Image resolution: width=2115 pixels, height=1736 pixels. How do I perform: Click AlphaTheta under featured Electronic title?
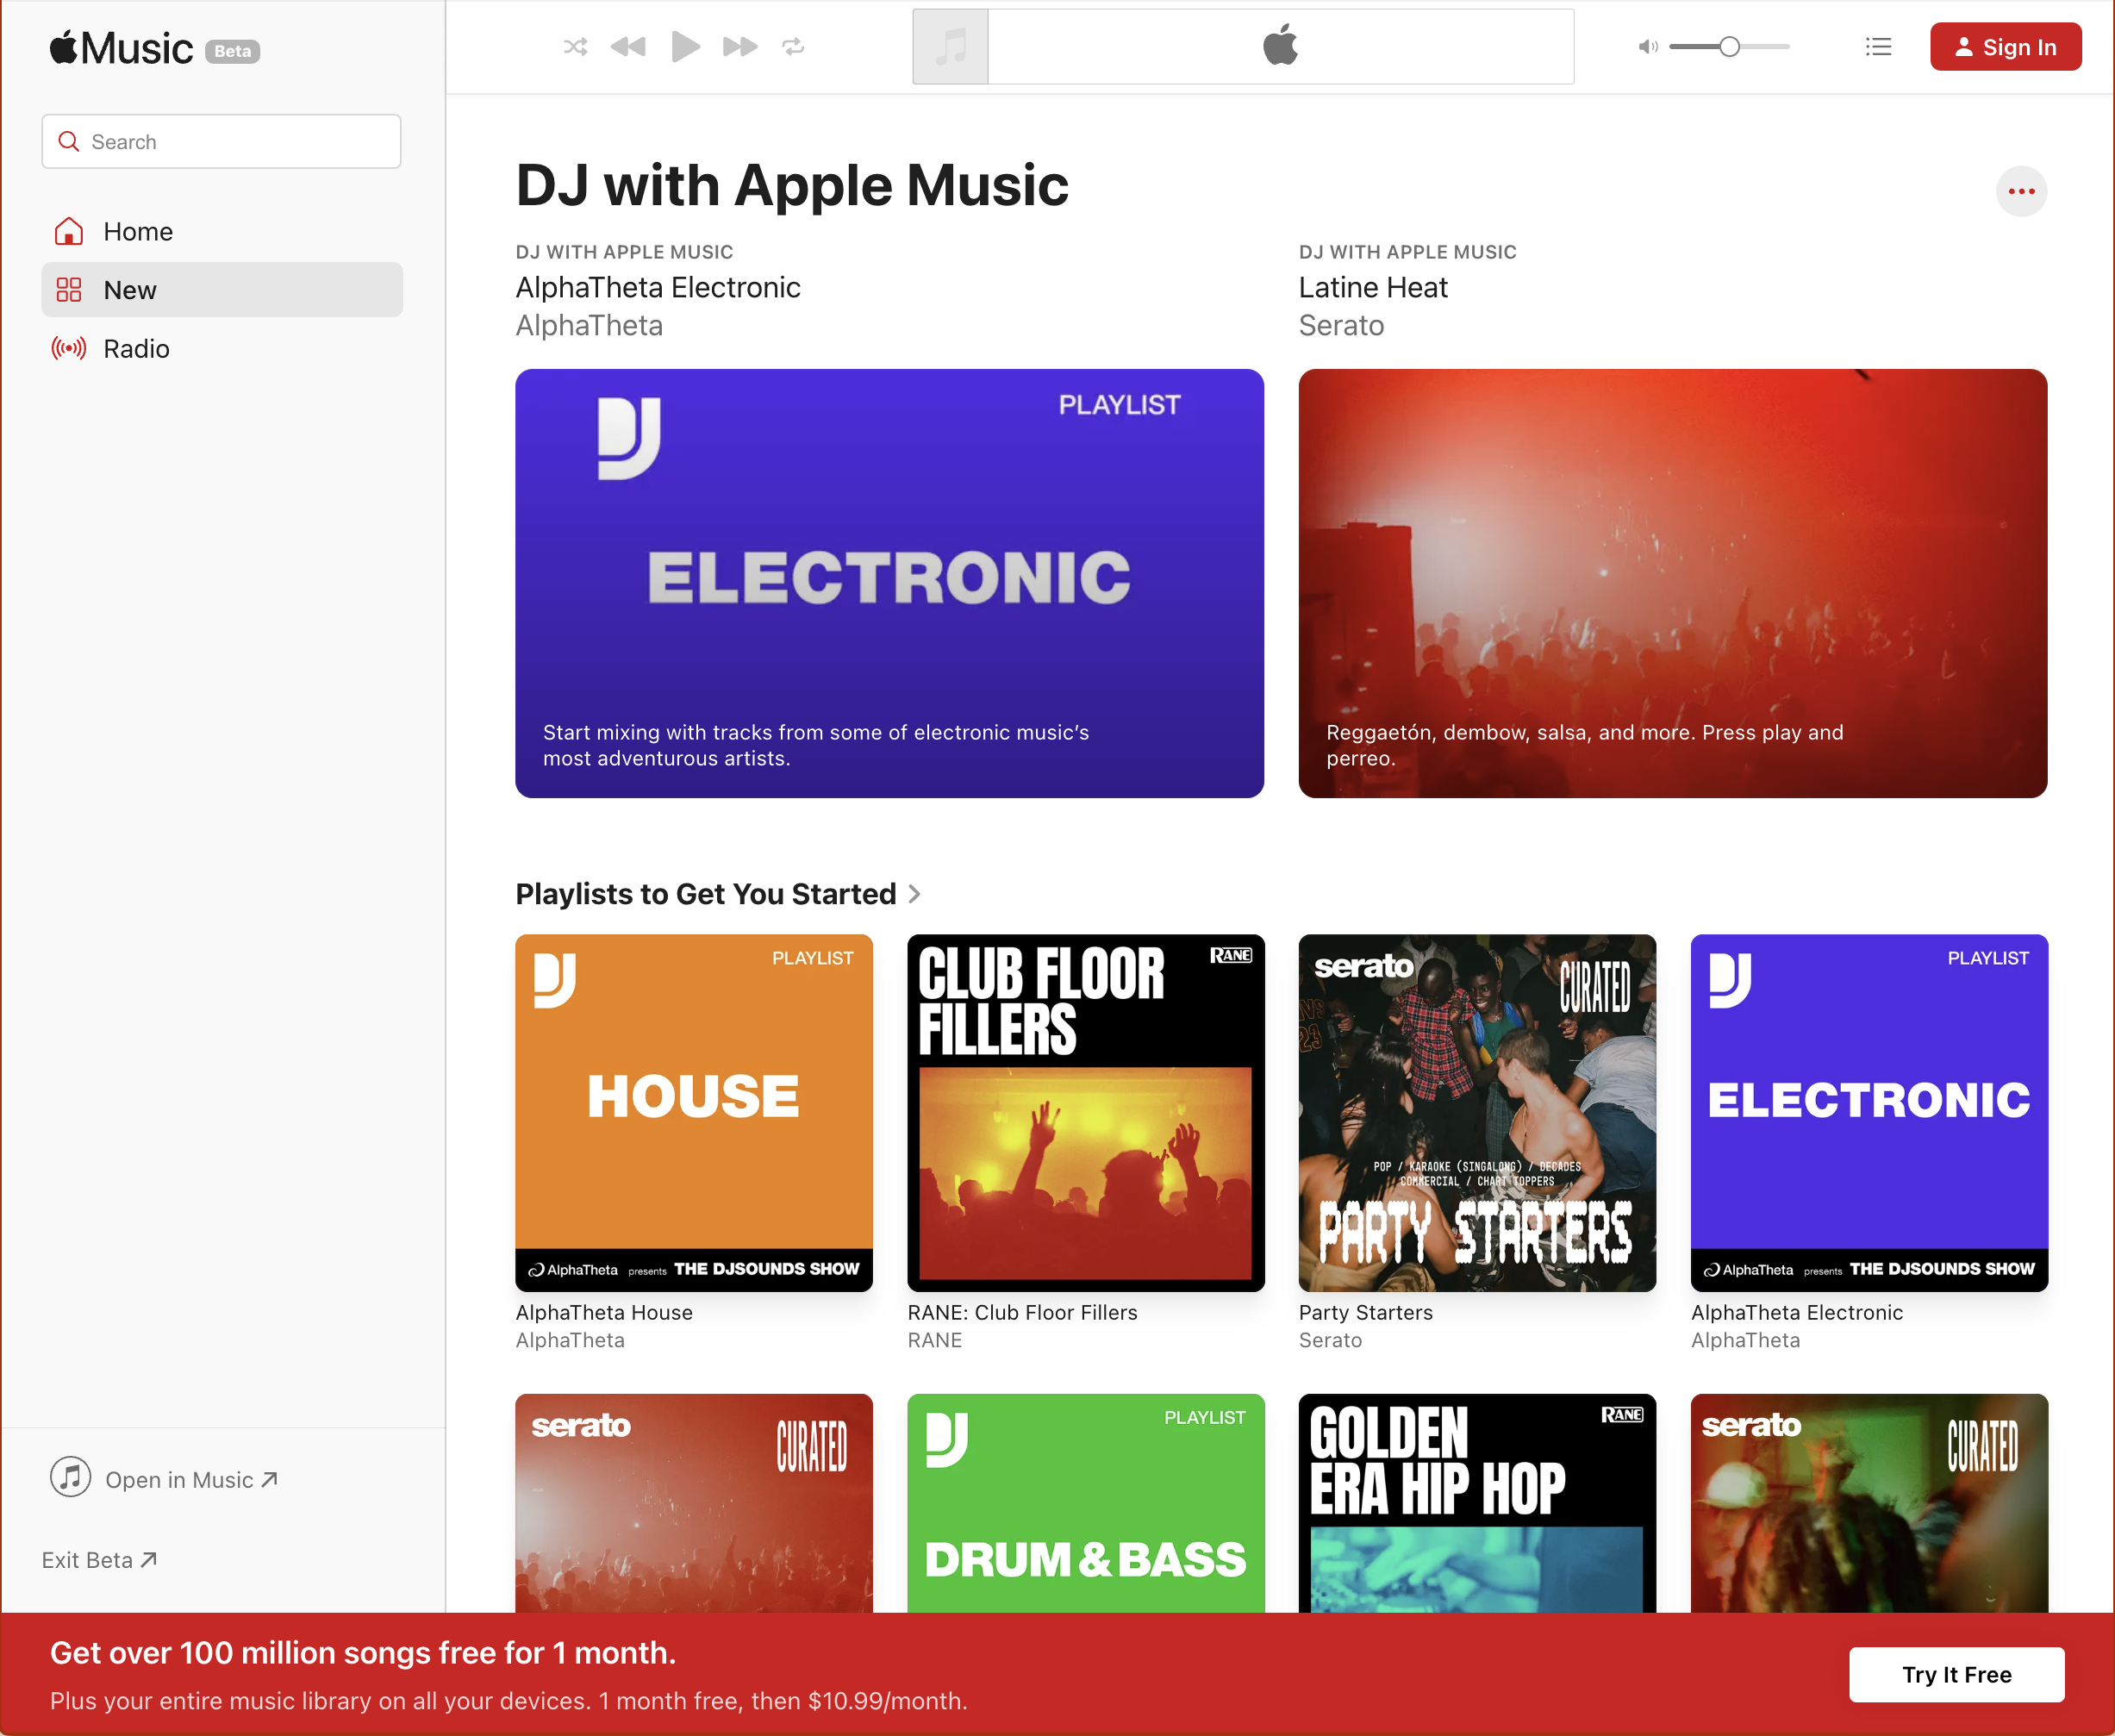tap(589, 326)
